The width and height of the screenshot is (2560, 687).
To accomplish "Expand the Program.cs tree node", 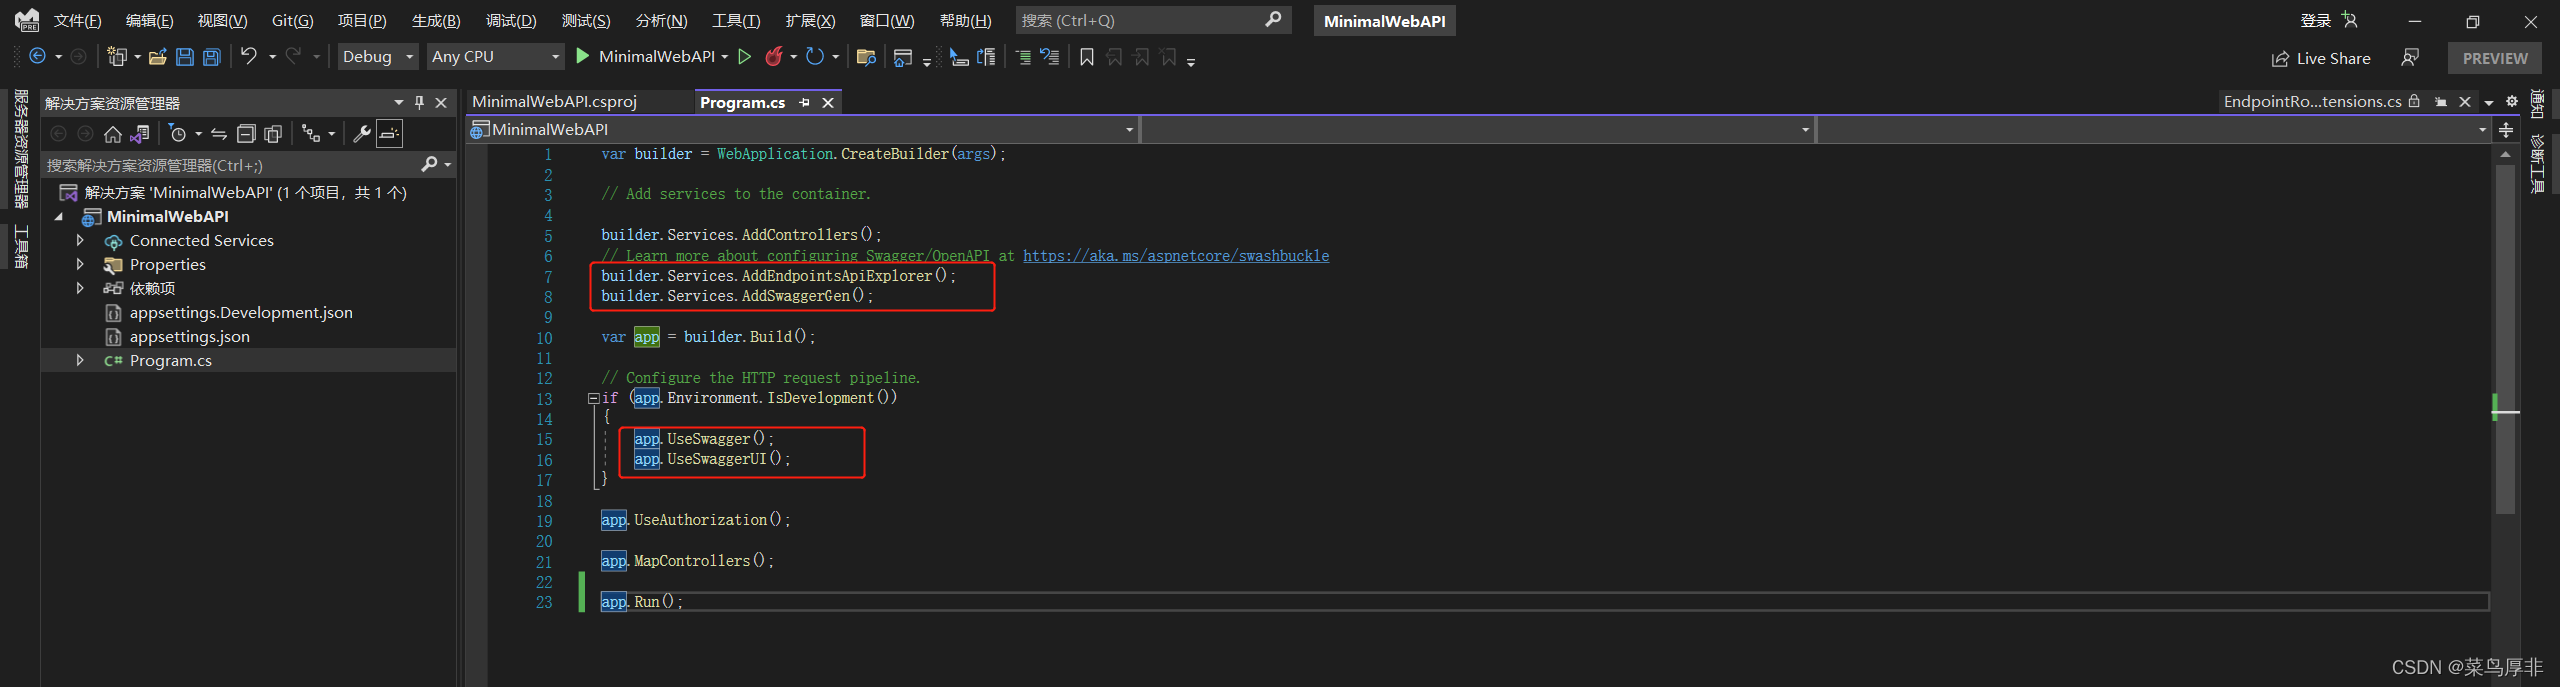I will pos(80,360).
